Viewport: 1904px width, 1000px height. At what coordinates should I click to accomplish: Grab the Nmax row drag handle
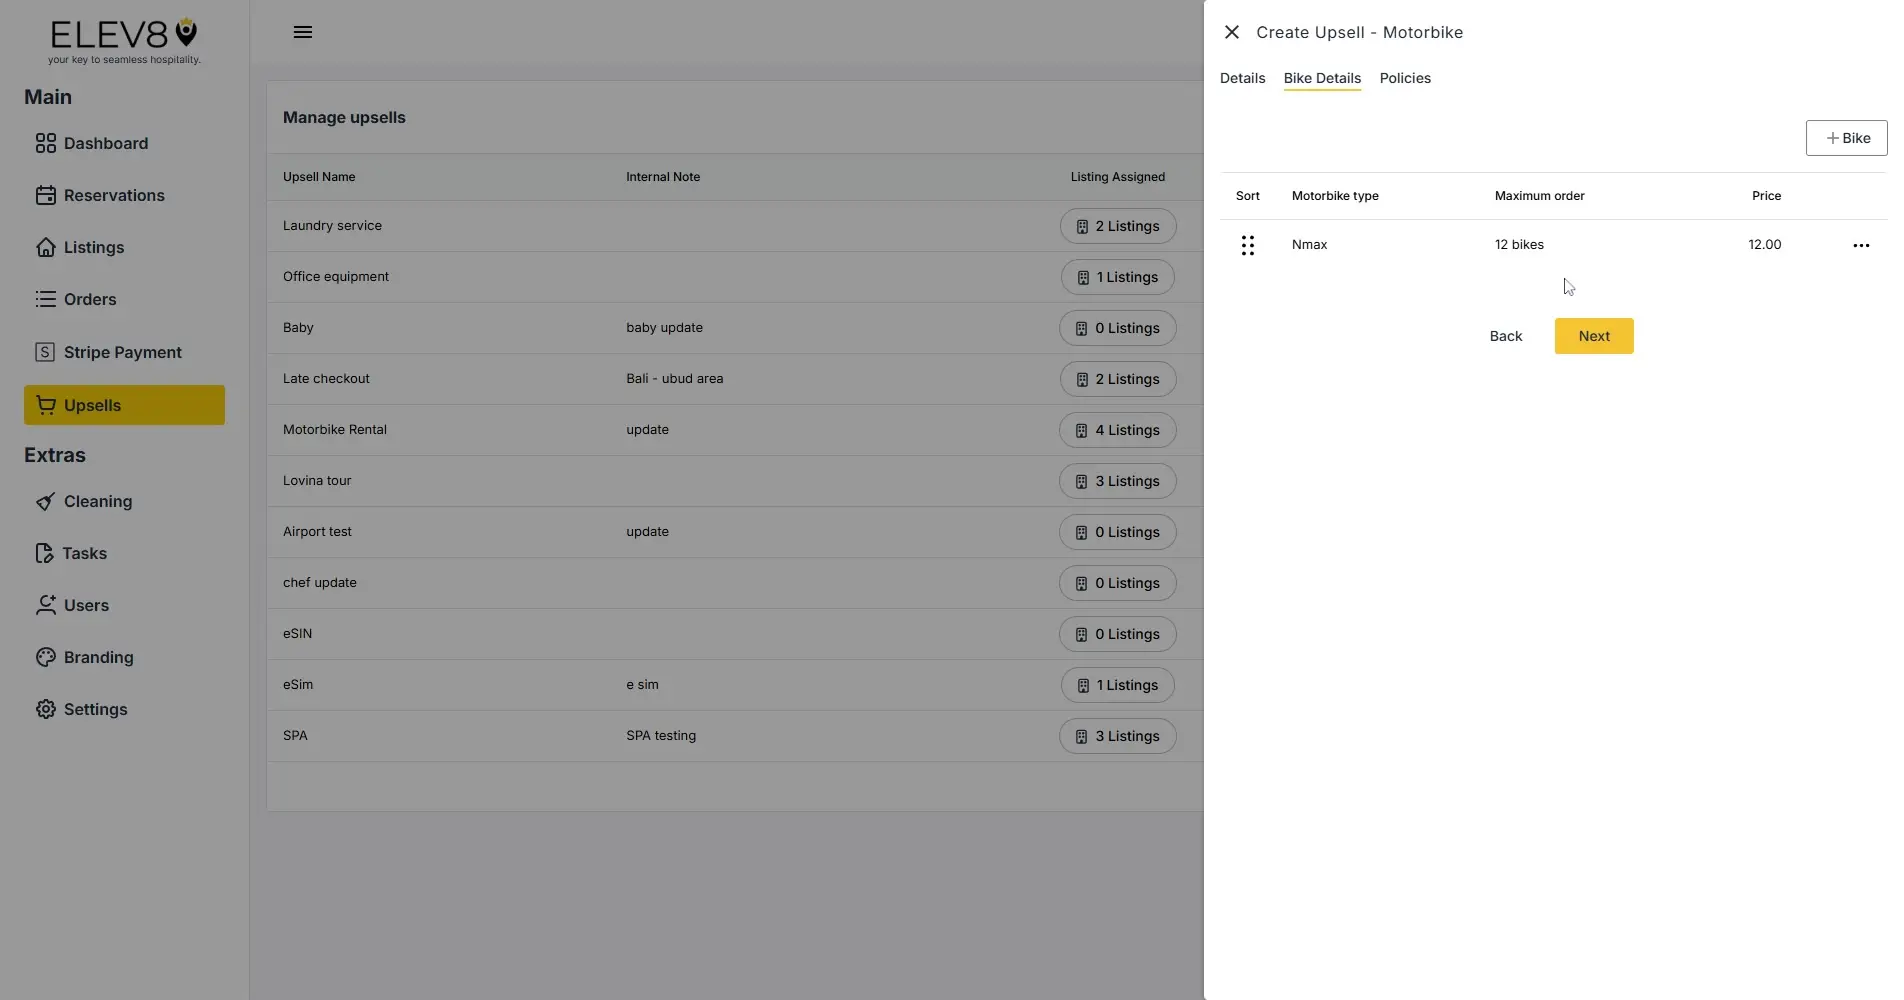coord(1247,244)
